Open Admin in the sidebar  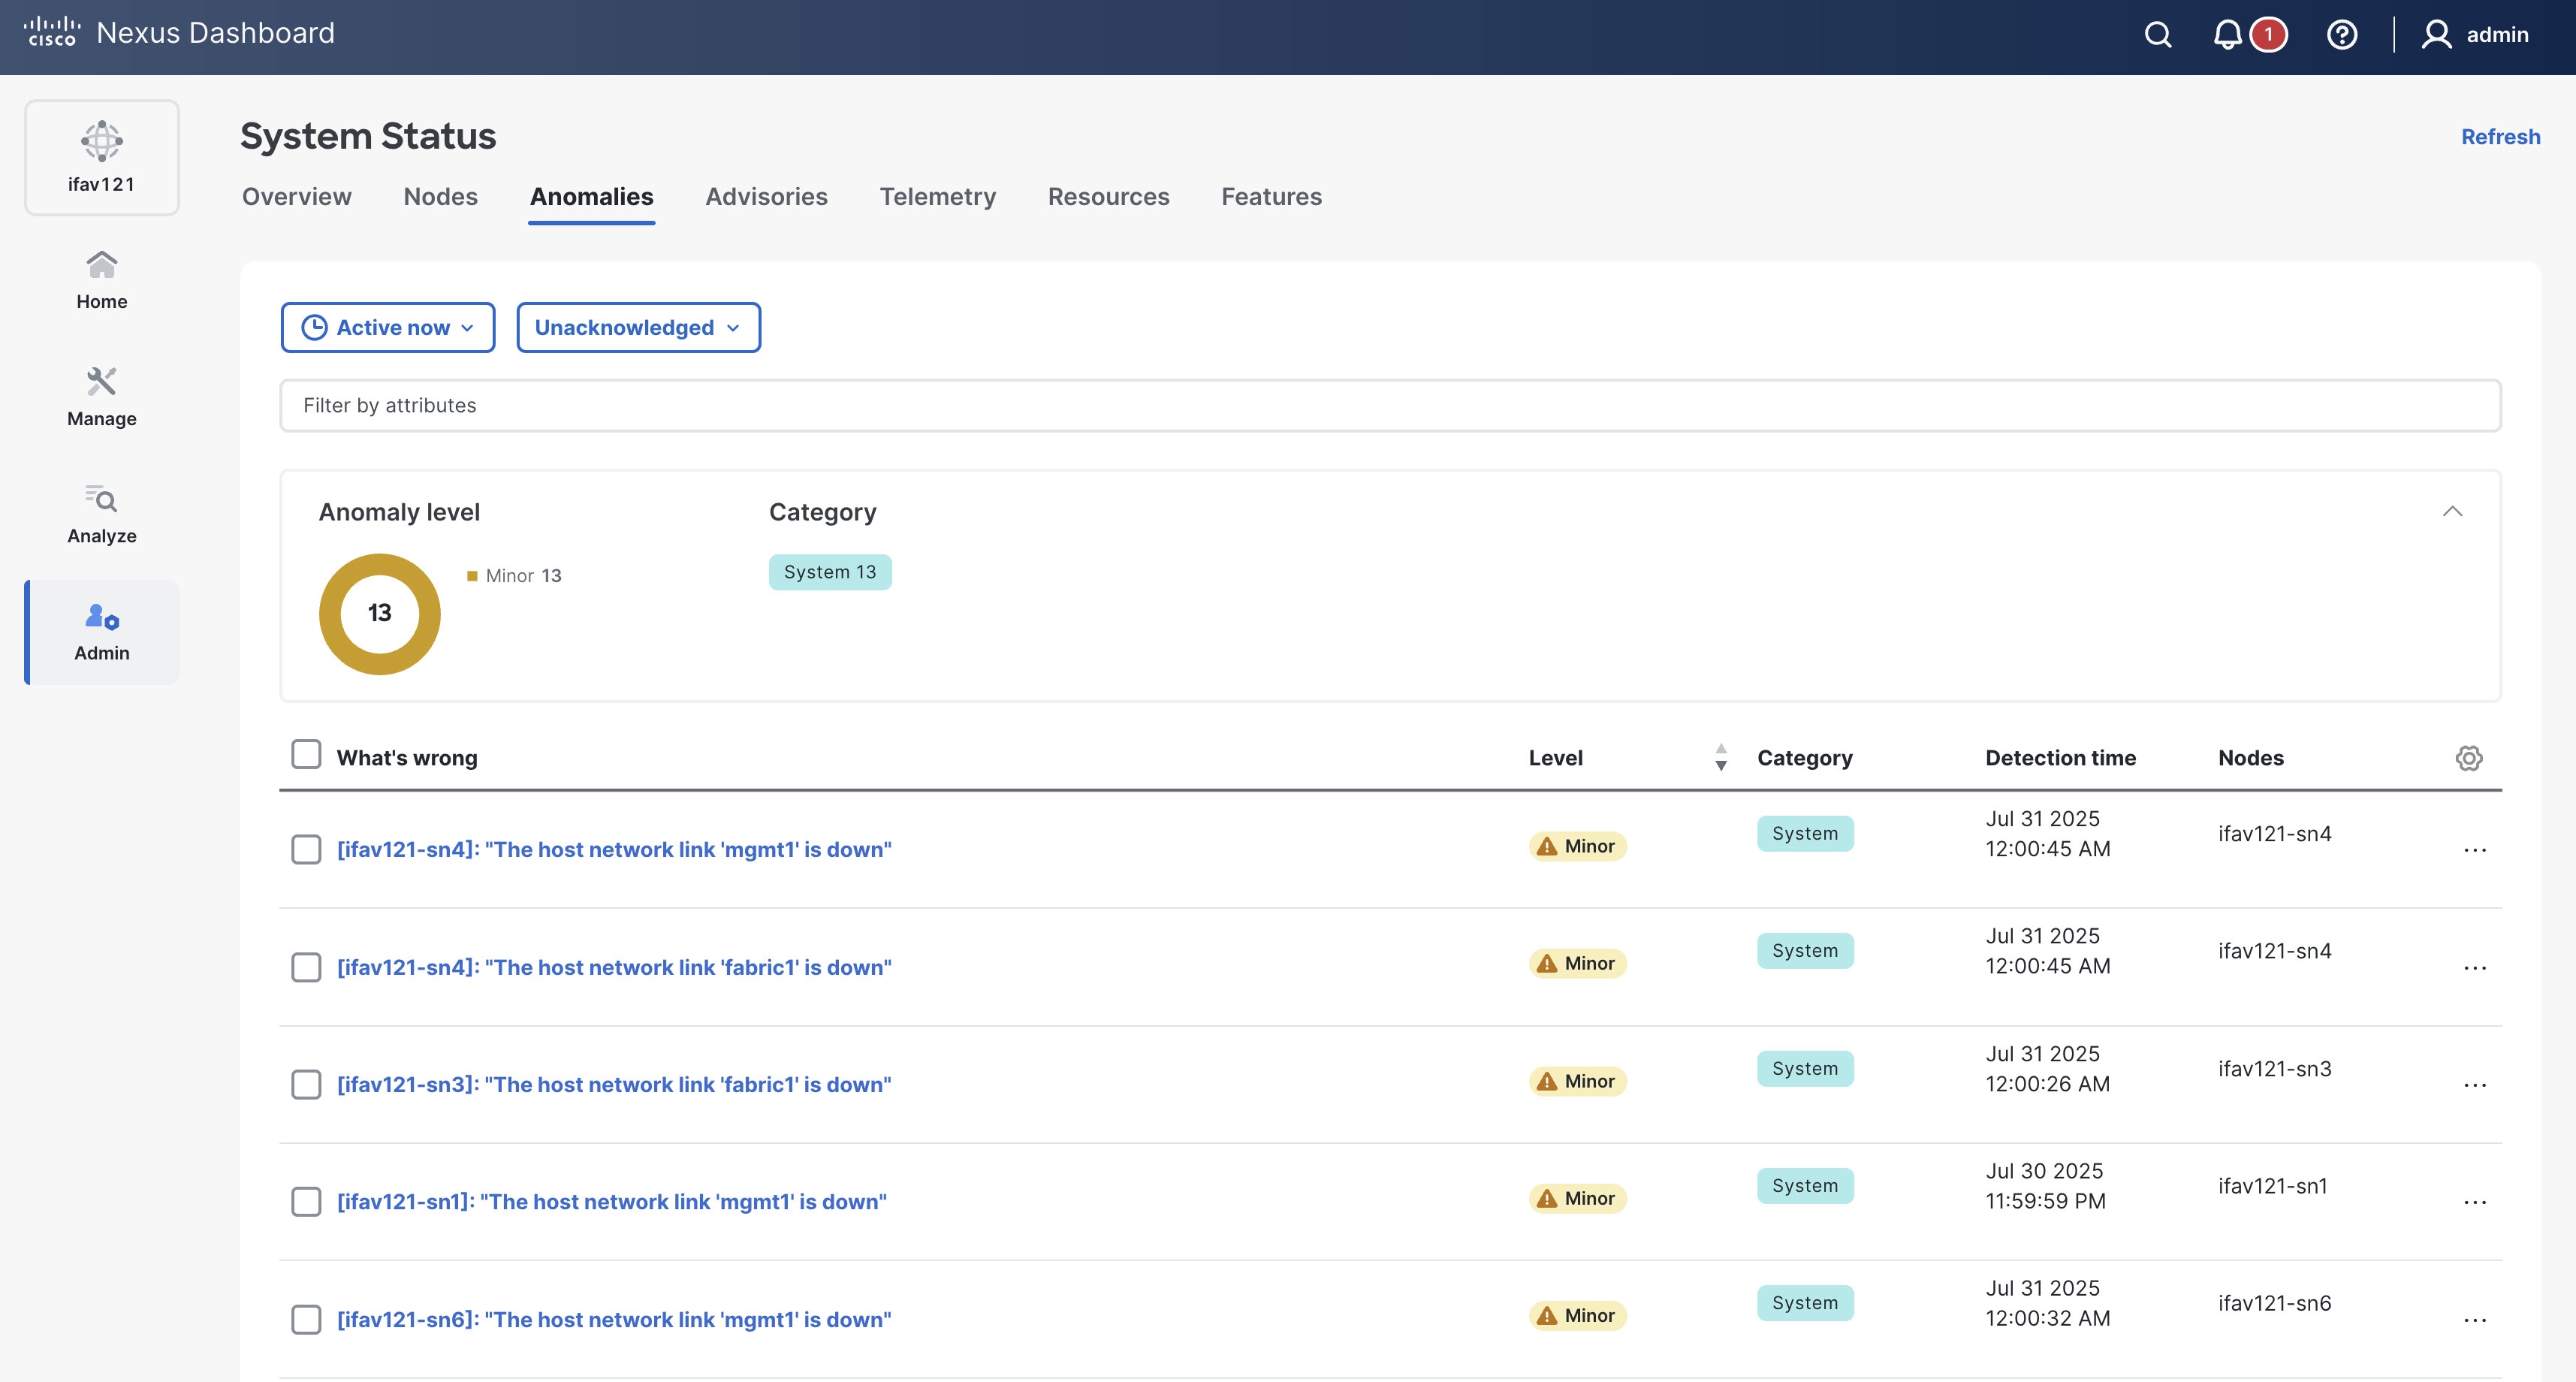(102, 632)
